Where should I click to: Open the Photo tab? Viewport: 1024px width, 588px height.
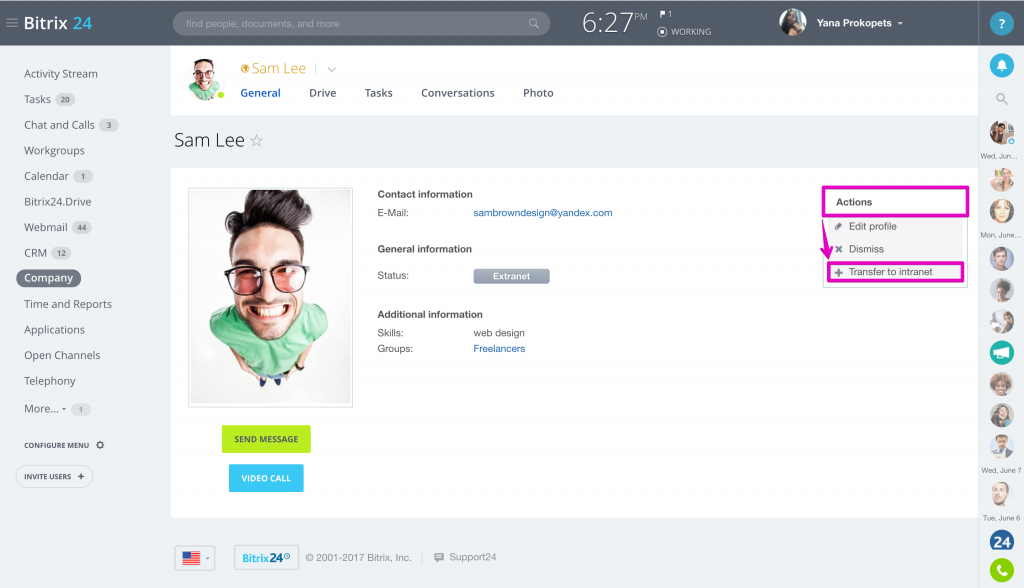click(x=538, y=93)
